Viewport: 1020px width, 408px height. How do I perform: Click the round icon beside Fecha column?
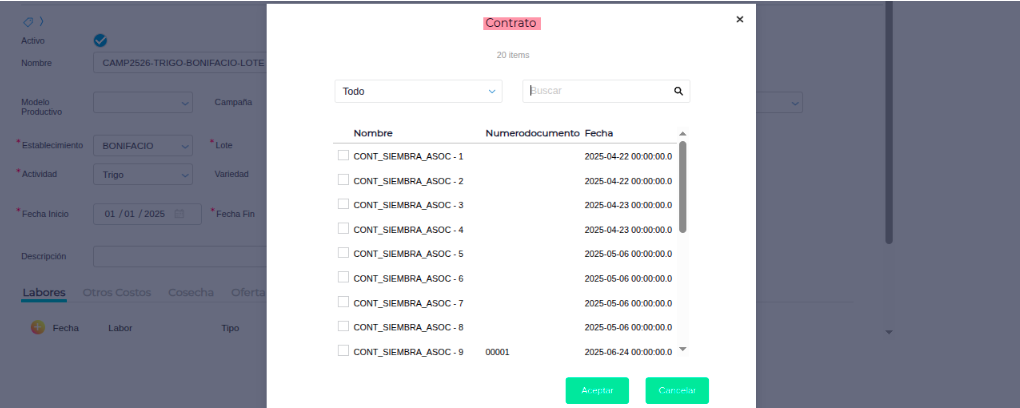(x=38, y=327)
